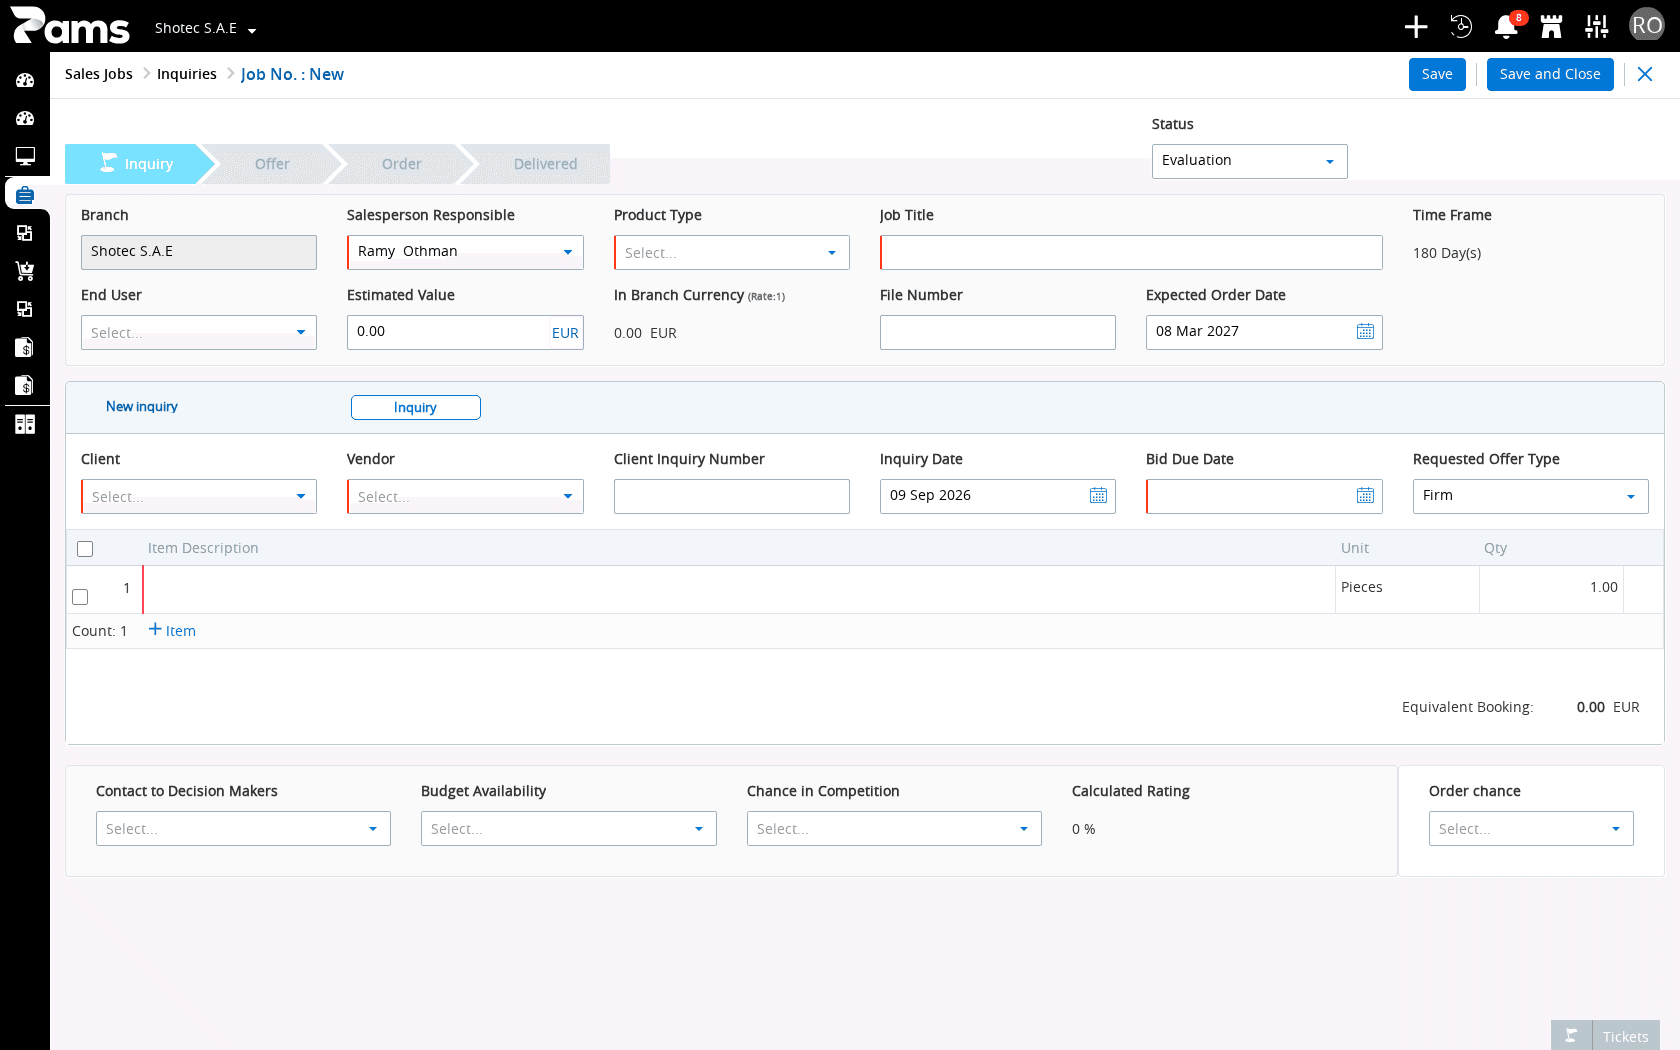
Task: Click the Save button
Action: click(x=1437, y=74)
